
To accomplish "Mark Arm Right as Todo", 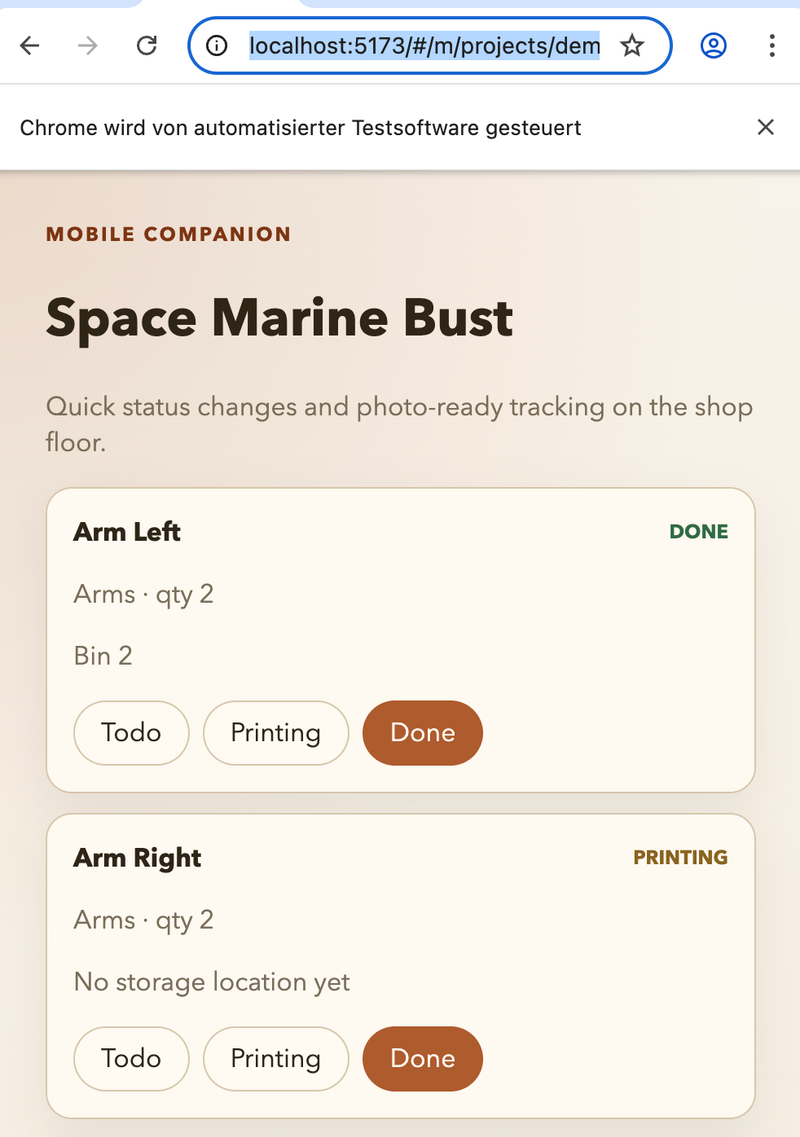I will [131, 1058].
